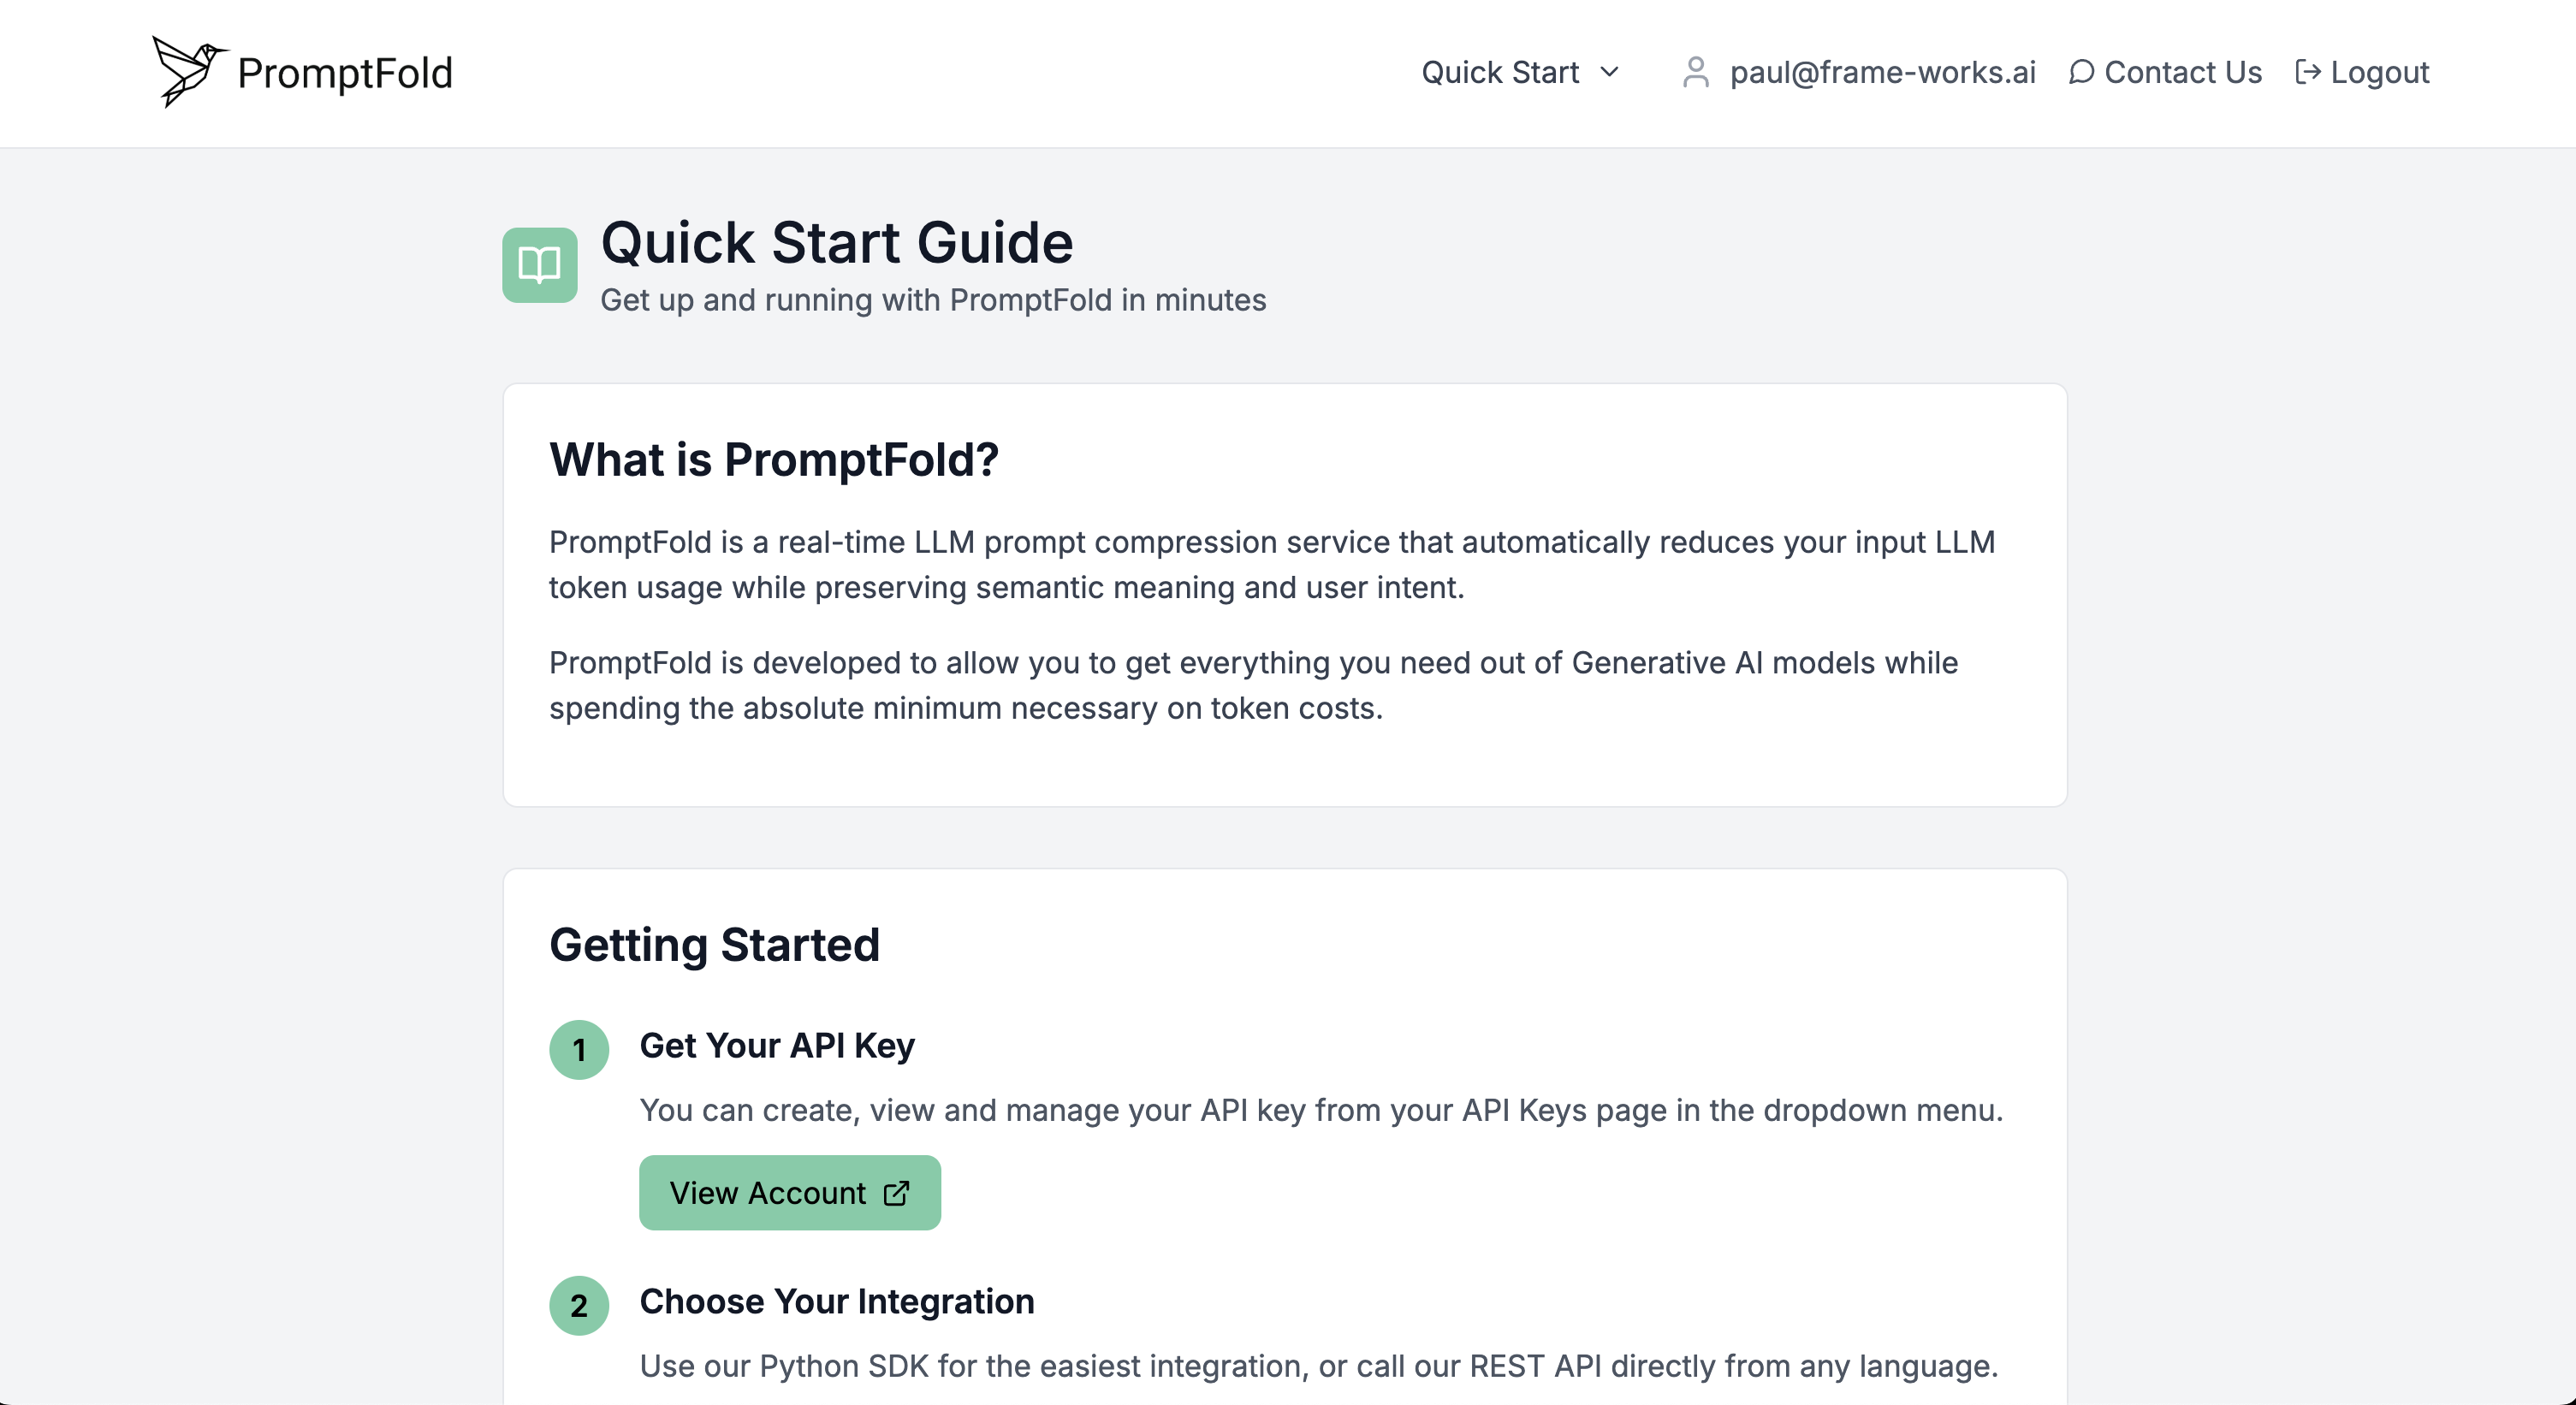
Task: Click the user profile icon beside the email
Action: (x=1695, y=72)
